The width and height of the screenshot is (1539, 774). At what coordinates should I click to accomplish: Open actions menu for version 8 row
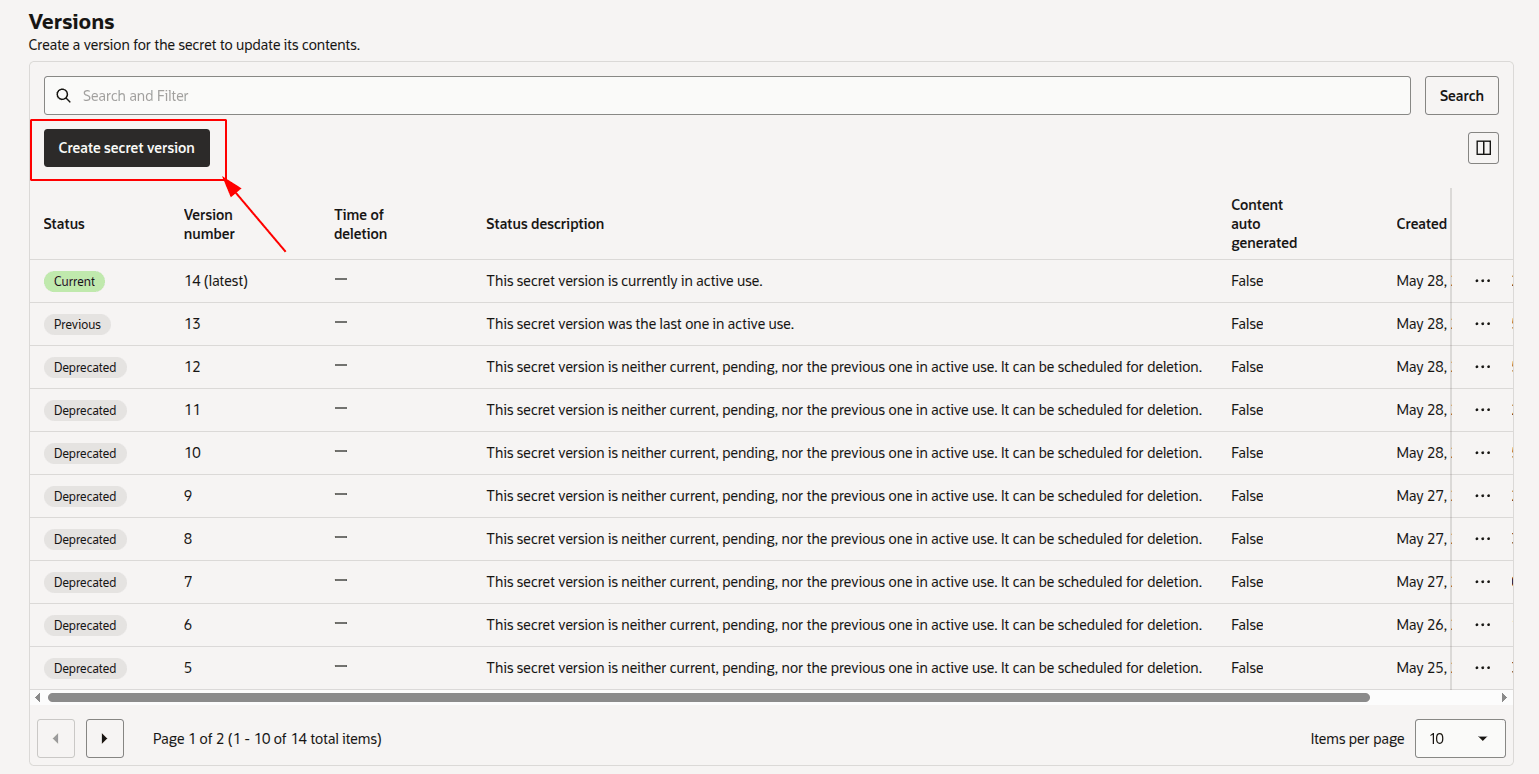click(1483, 539)
